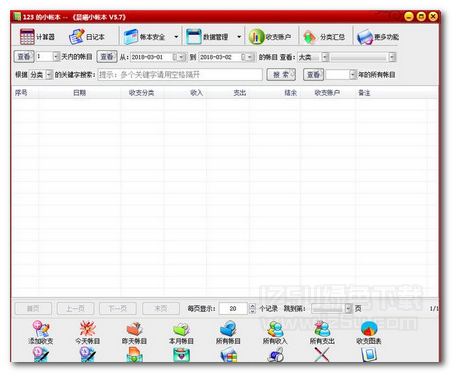Click the red crossed-lines icon under 所有支出
The height and width of the screenshot is (373, 452).
point(322,354)
